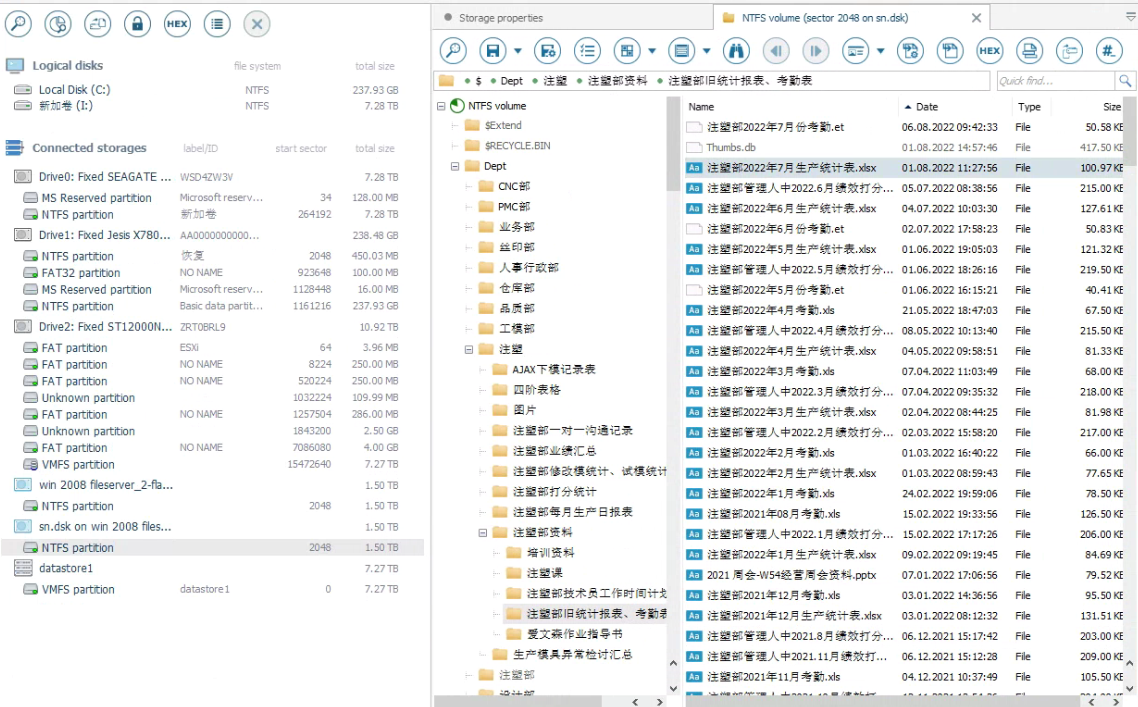Open dropdown arrow beside list view icon
This screenshot has width=1138, height=707.
point(706,51)
